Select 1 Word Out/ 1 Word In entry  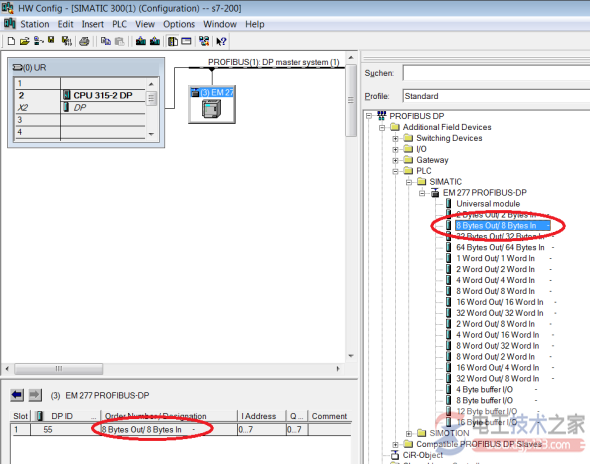click(x=495, y=258)
